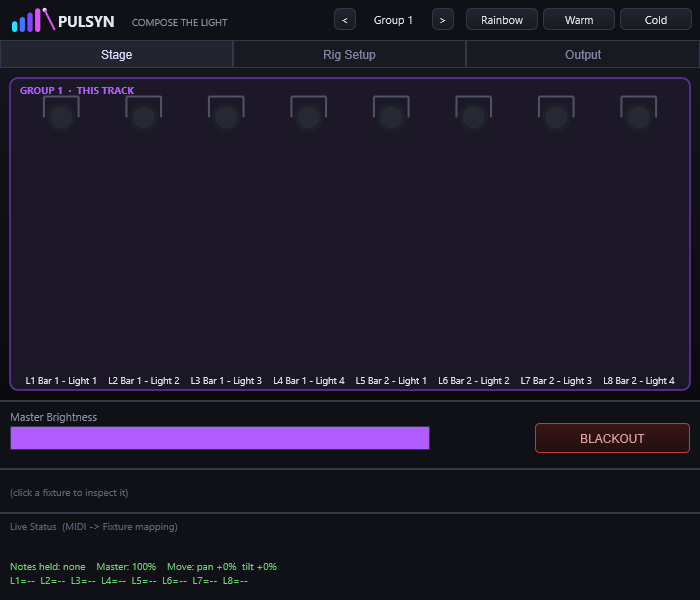The width and height of the screenshot is (700, 600).
Task: Click '(click a fixture to inspect it)' hint
Action: (x=69, y=493)
